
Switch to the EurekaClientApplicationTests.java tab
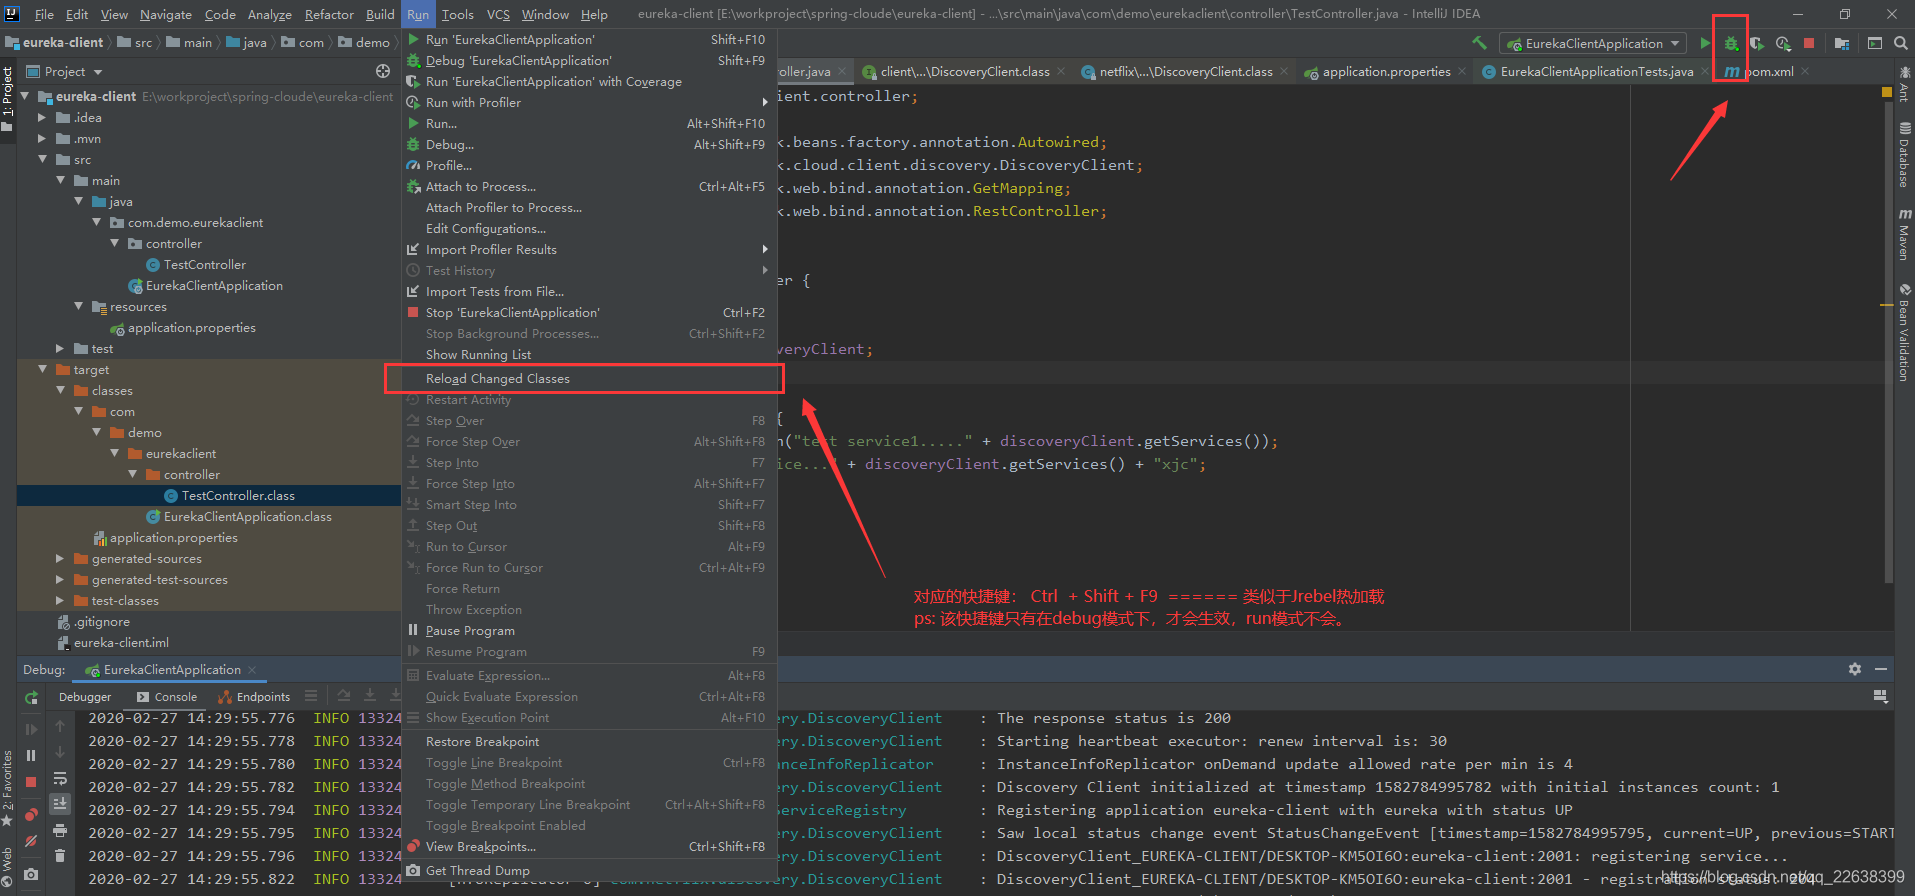click(1596, 72)
